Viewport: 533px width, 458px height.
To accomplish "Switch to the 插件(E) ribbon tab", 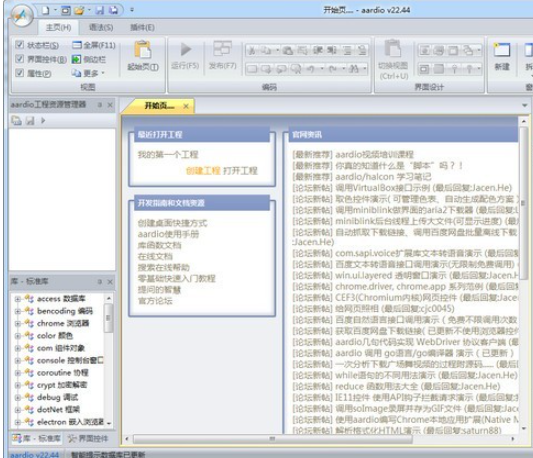I will (x=142, y=28).
